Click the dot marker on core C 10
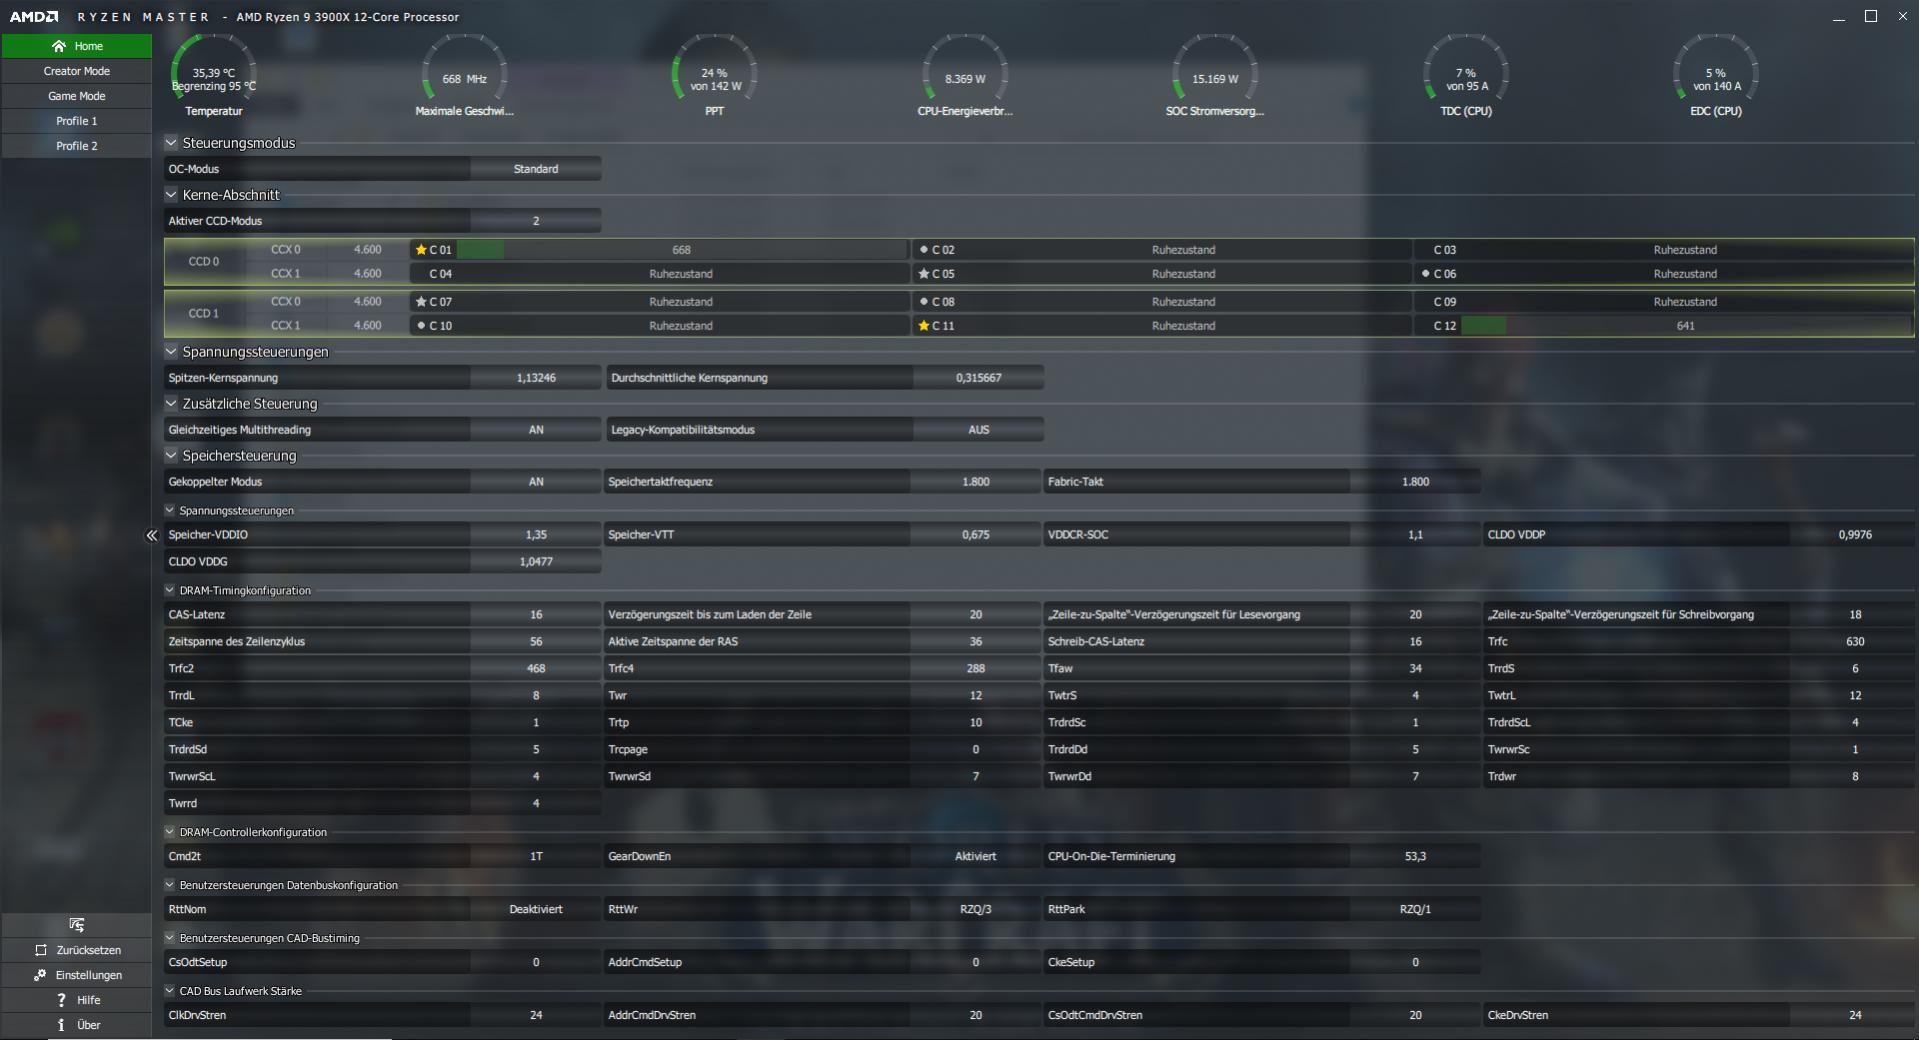Screen dimensions: 1919x1040 [x=421, y=326]
